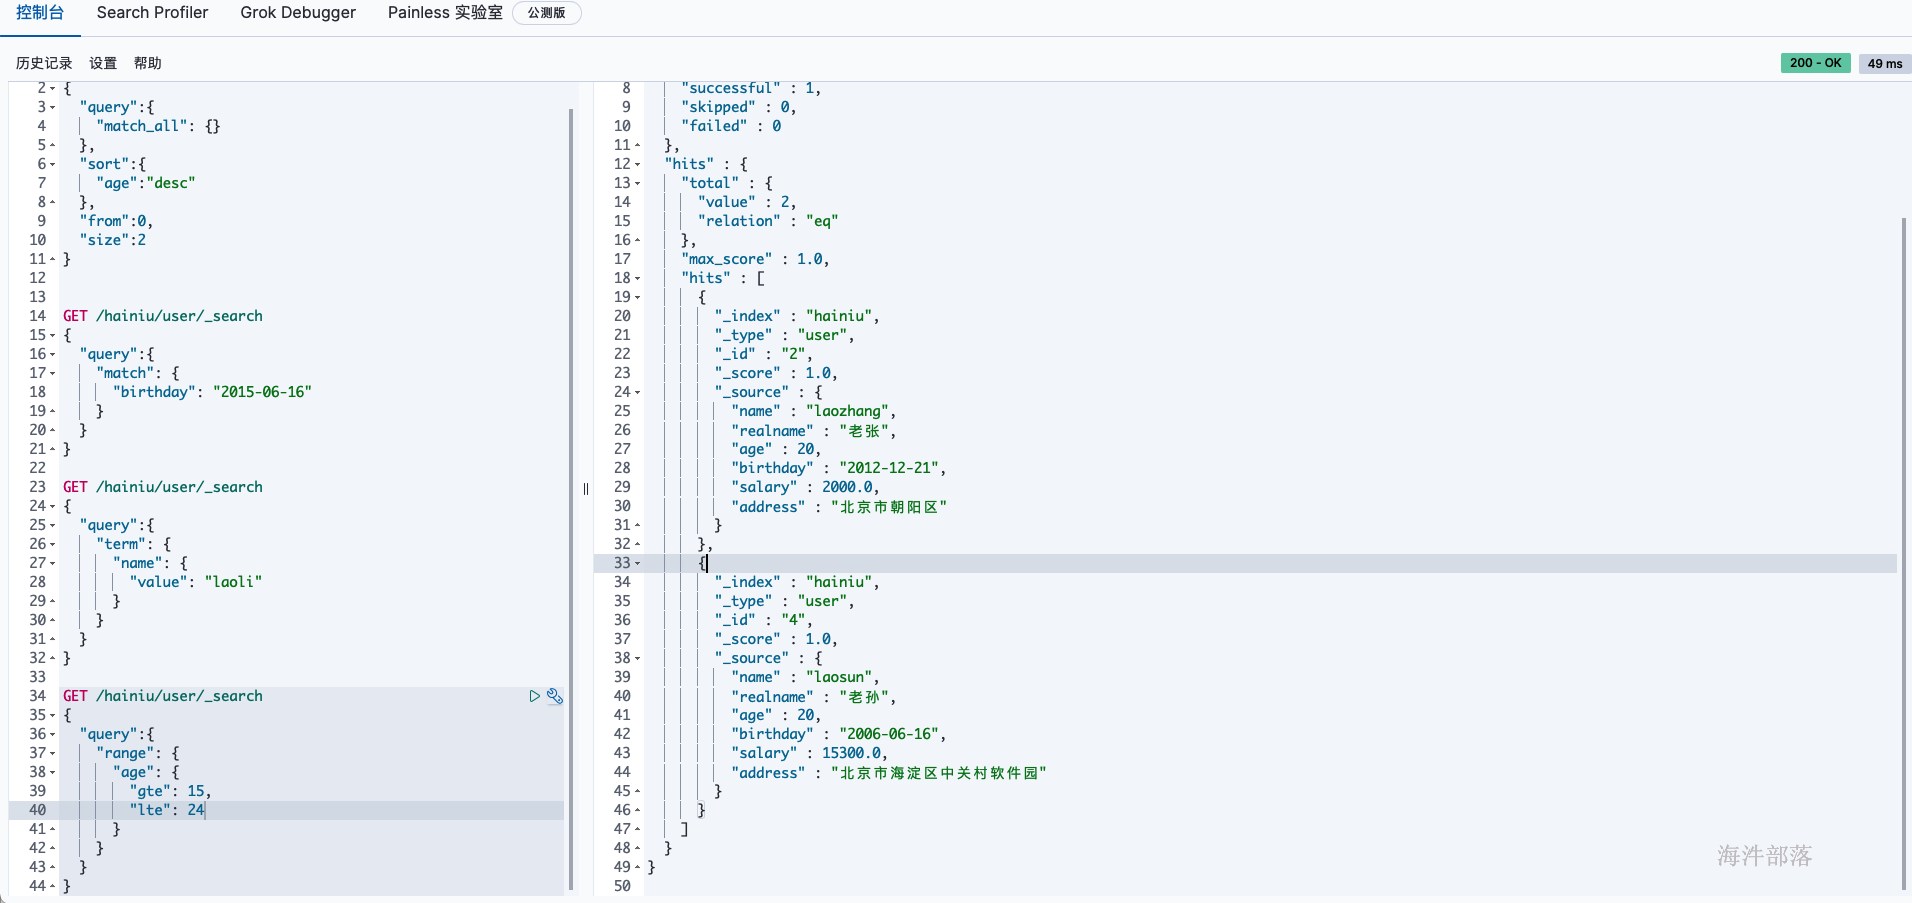Click the "match_all": {} line

pos(158,126)
